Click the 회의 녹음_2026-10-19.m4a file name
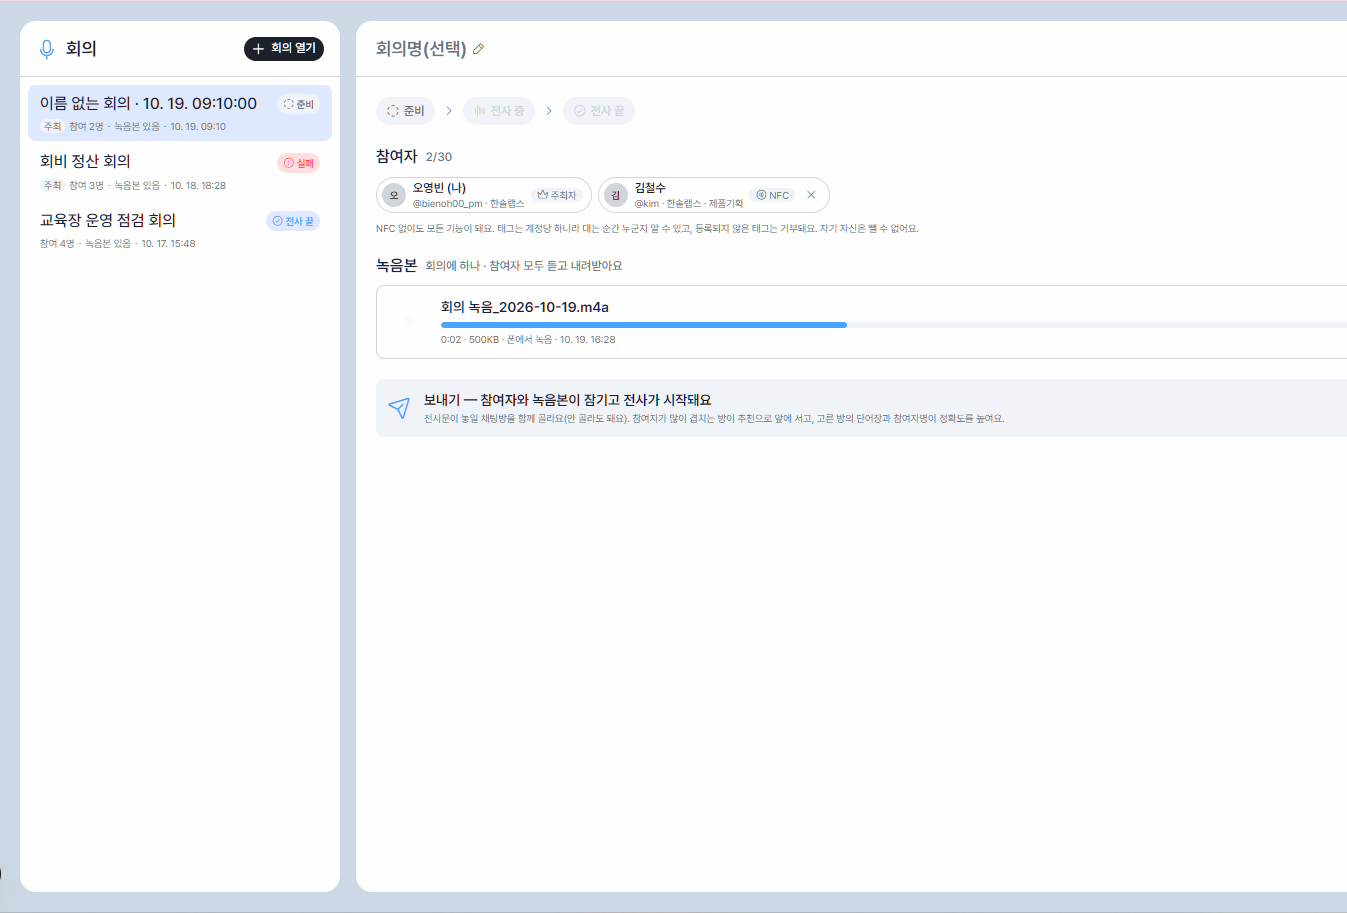This screenshot has width=1347, height=913. pos(525,307)
